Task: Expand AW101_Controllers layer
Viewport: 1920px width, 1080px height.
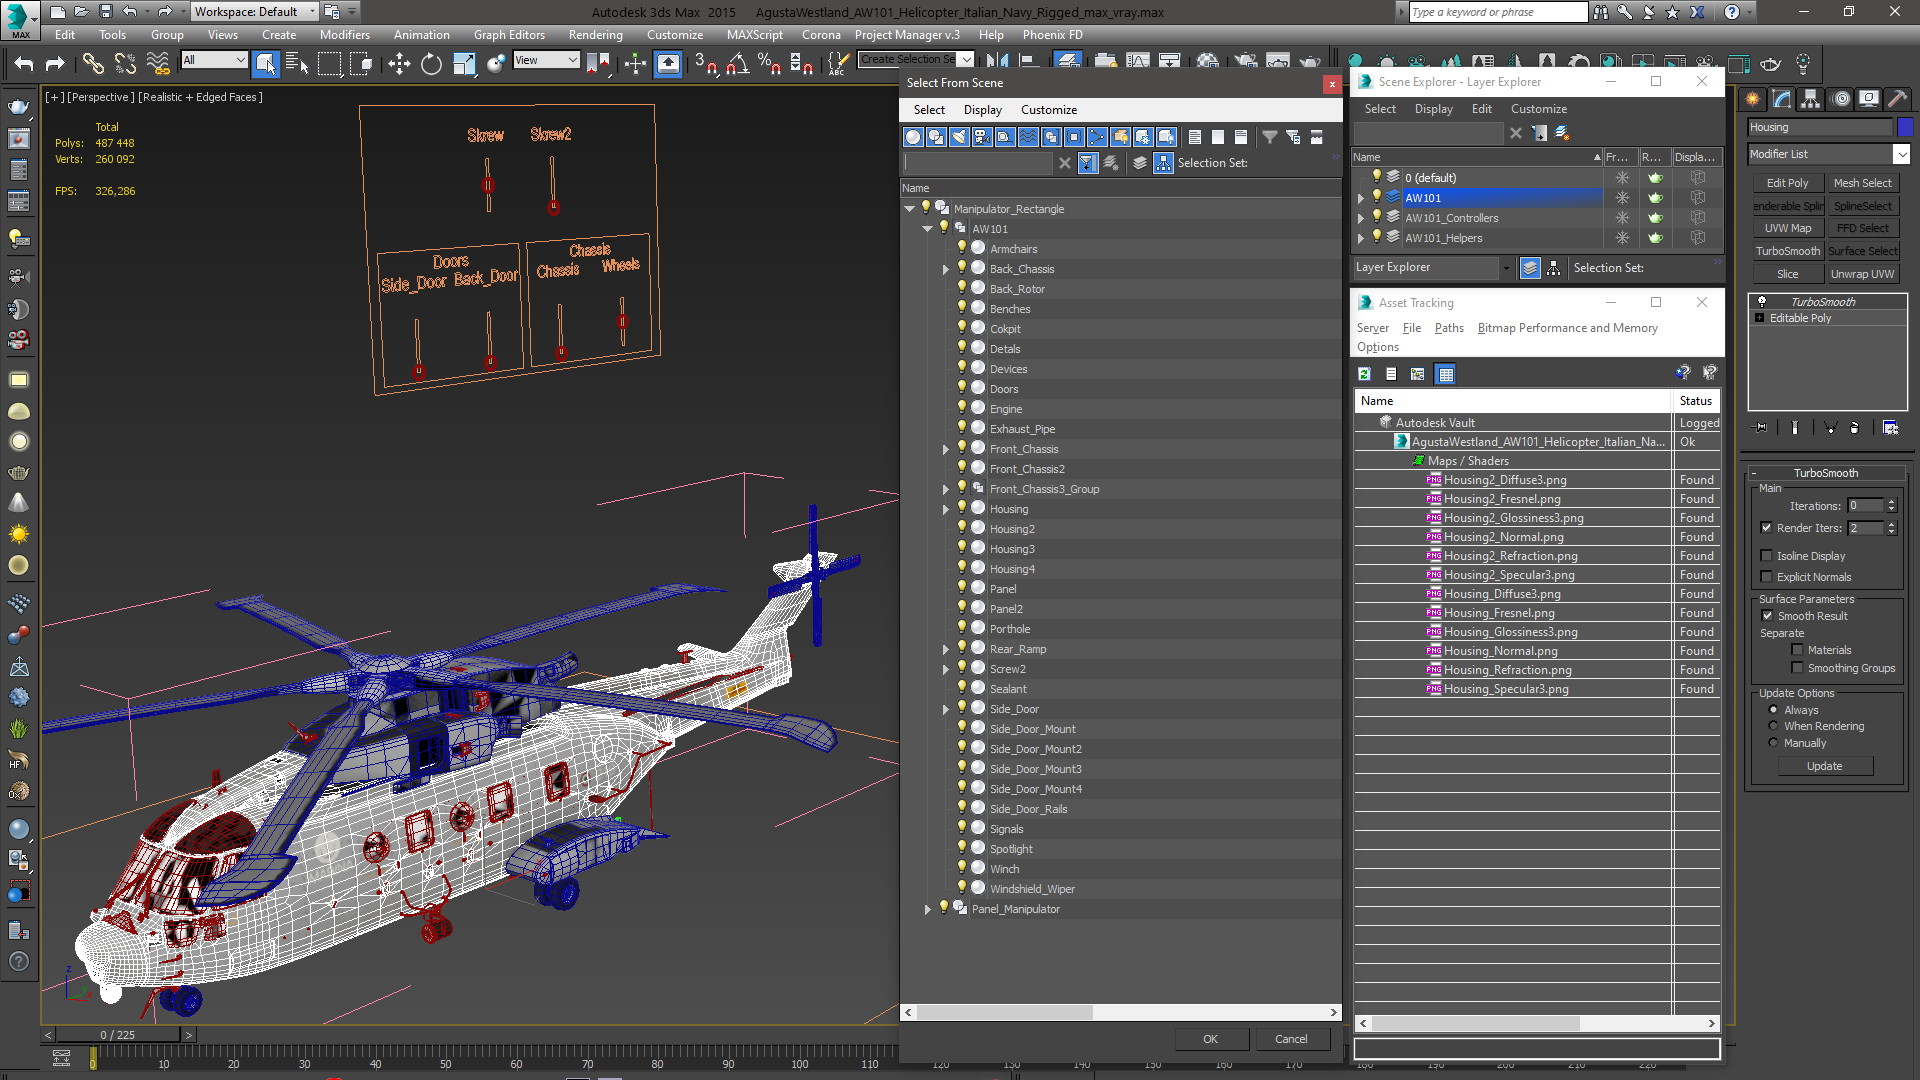Action: 1361,218
